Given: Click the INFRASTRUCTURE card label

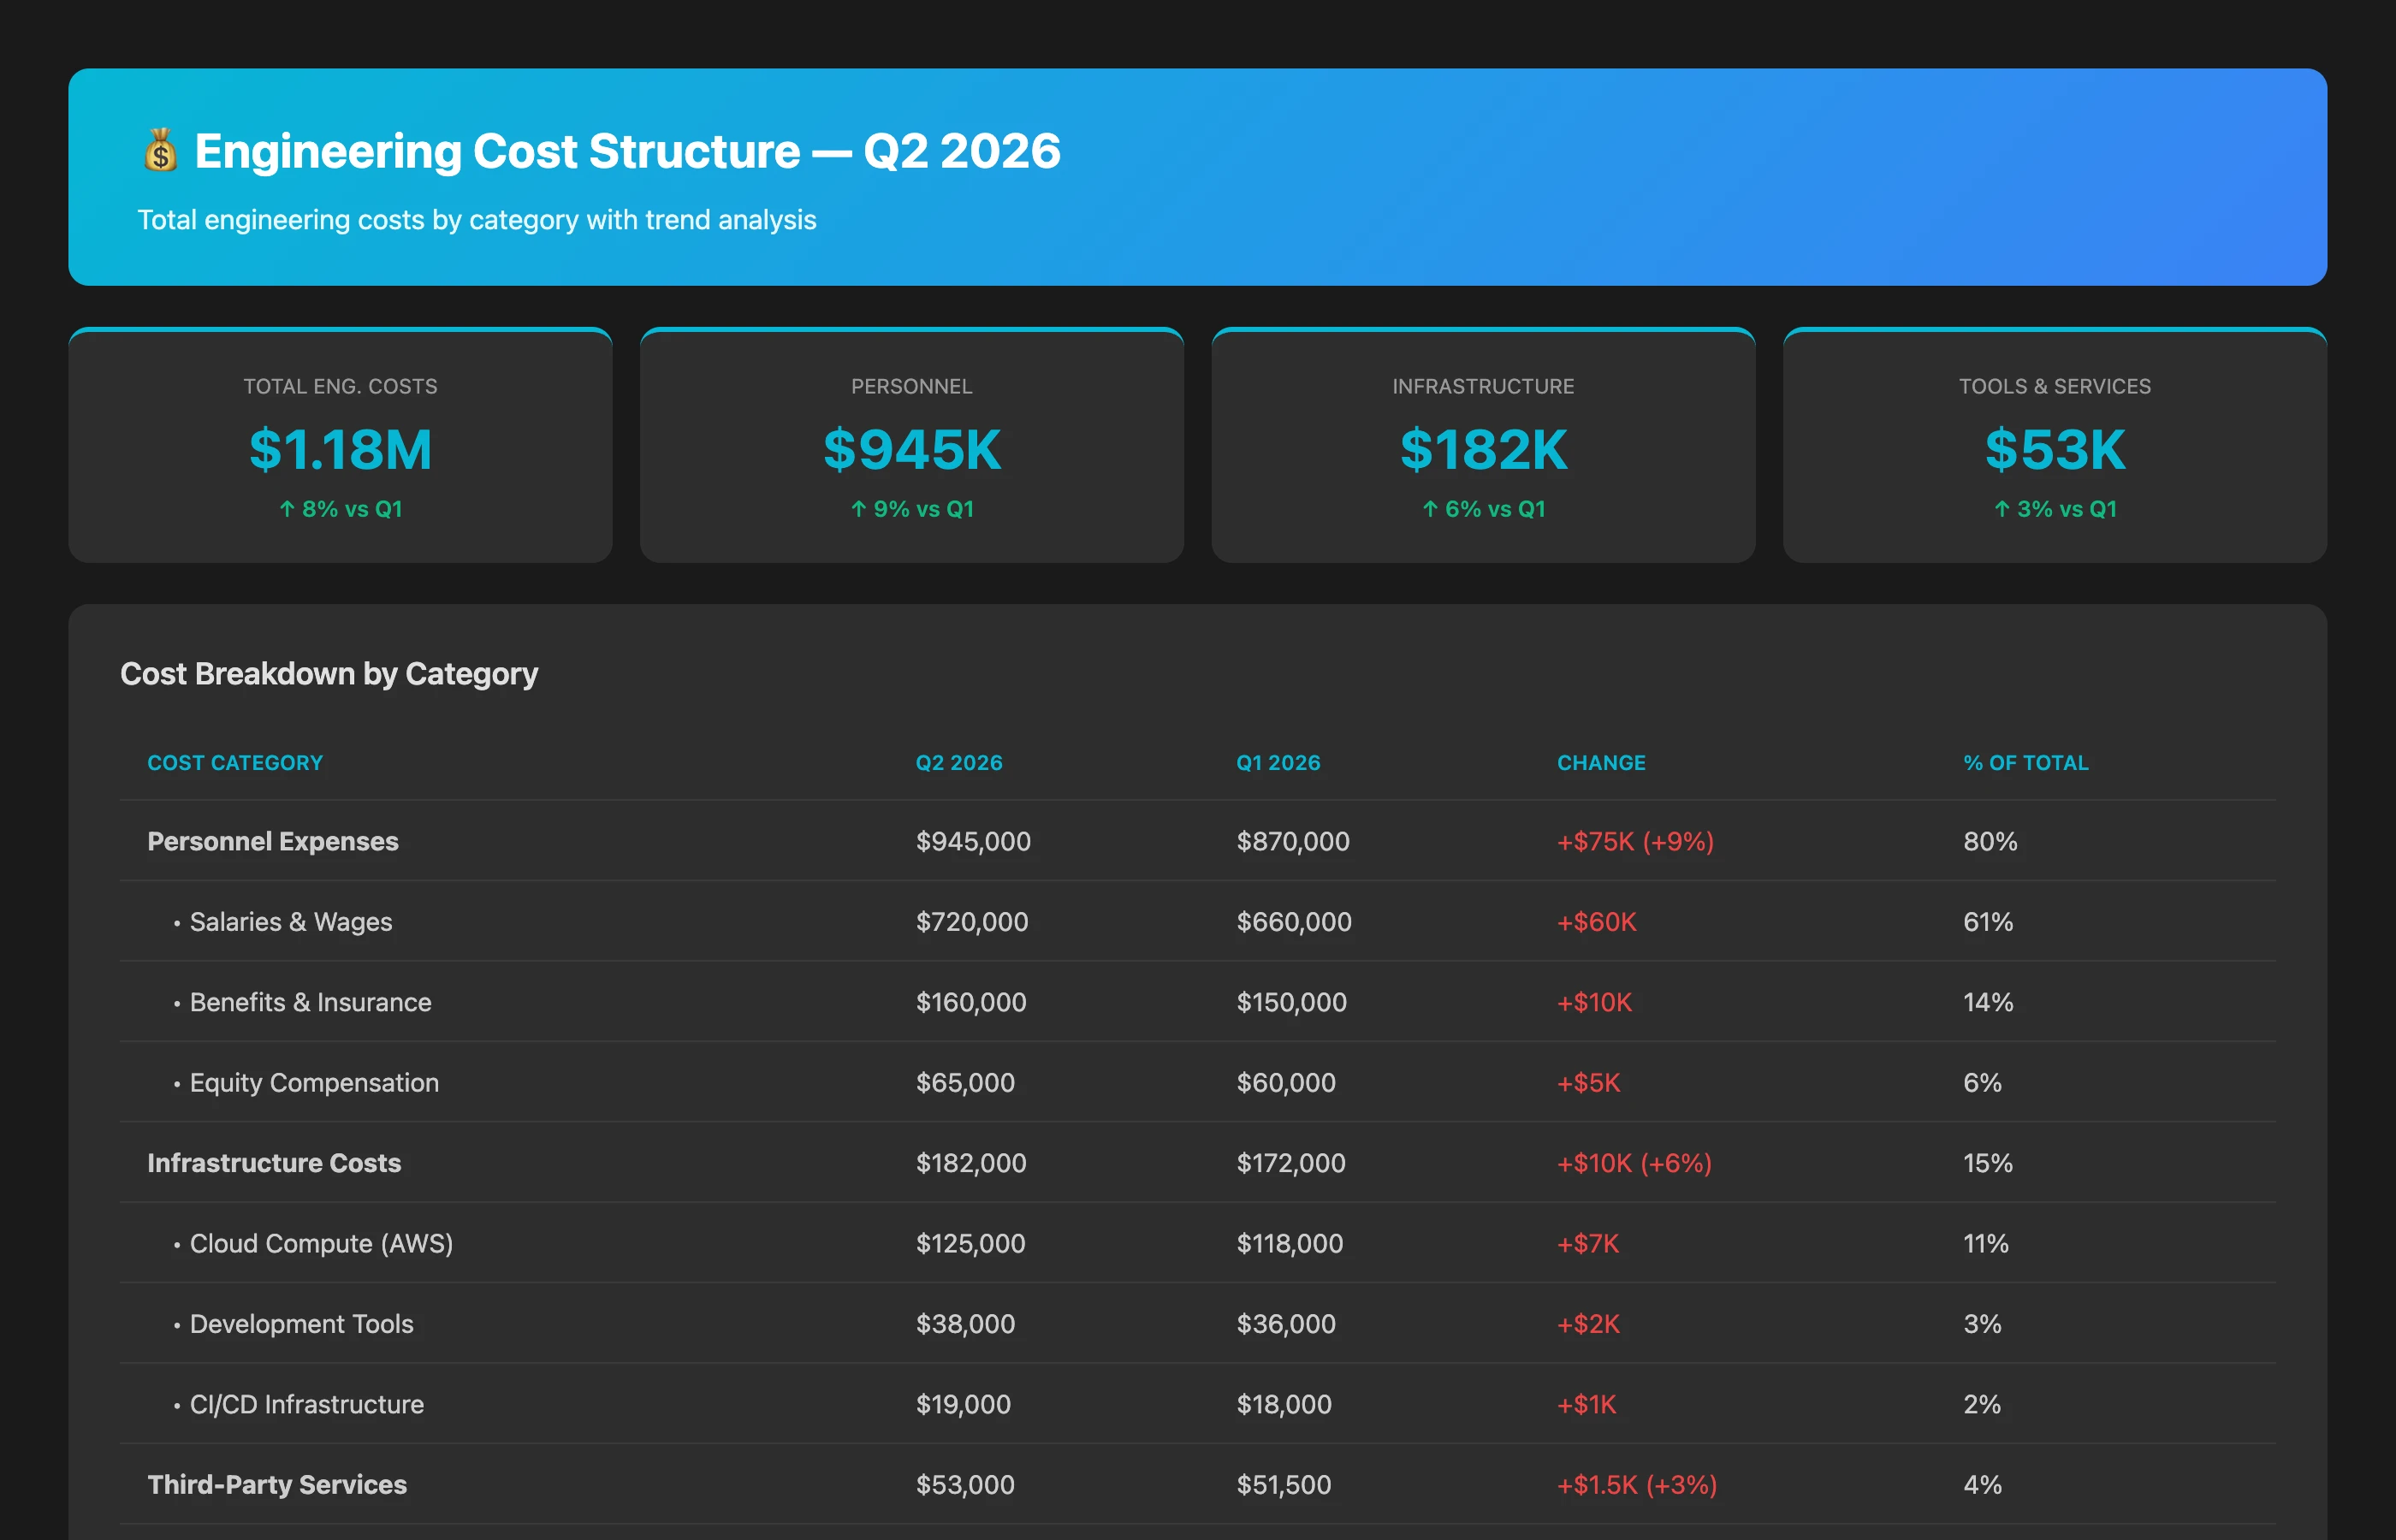Looking at the screenshot, I should pyautogui.click(x=1483, y=386).
